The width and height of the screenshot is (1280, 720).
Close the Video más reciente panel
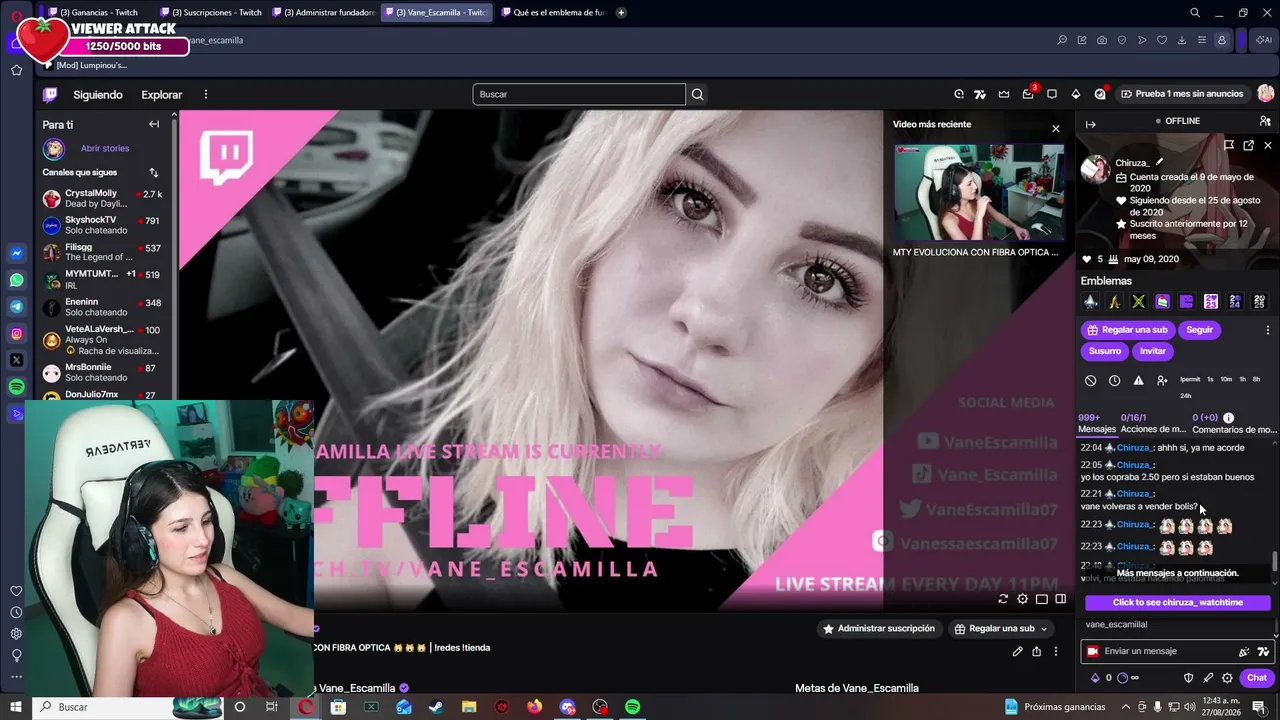[1055, 128]
